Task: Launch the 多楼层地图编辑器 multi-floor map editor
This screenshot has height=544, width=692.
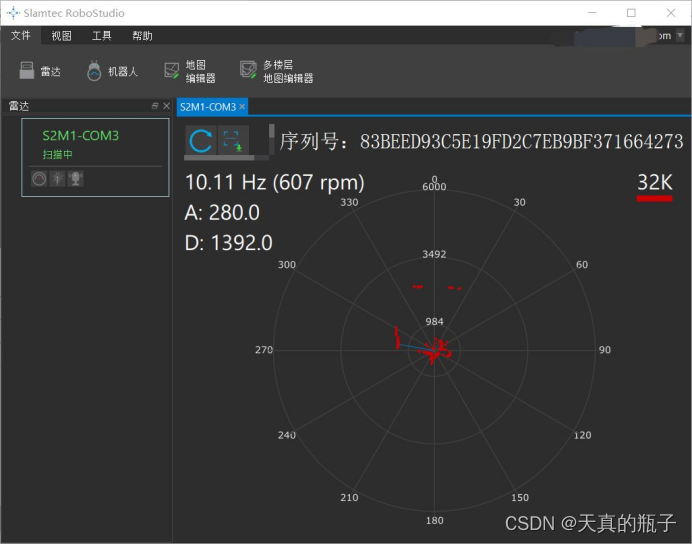Action: click(276, 71)
